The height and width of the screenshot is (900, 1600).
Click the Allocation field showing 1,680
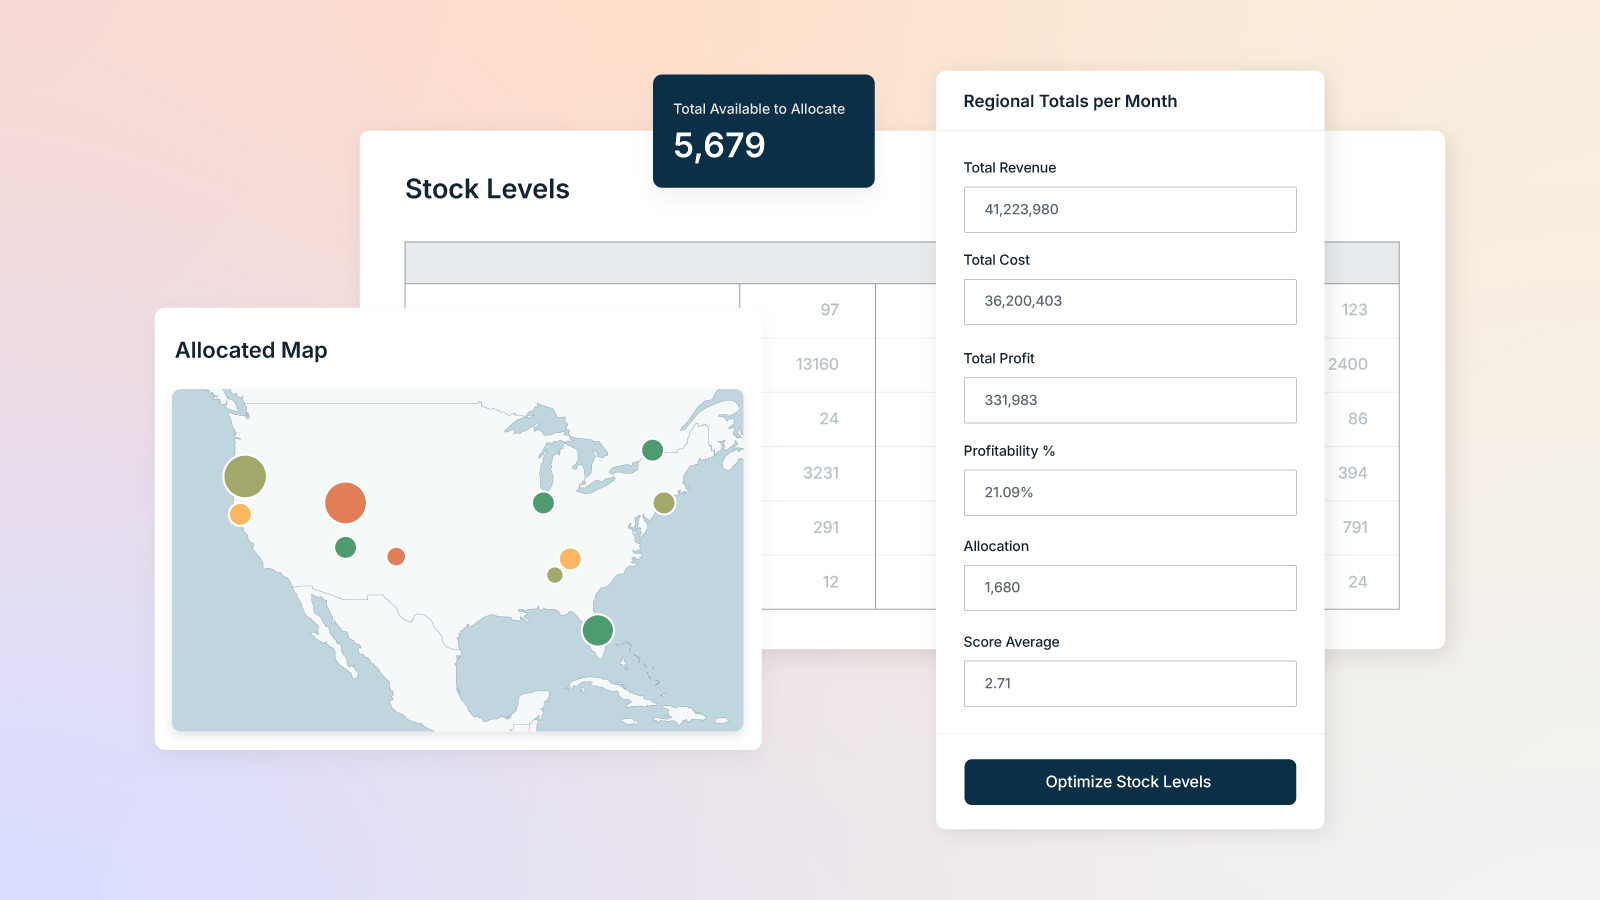(1129, 587)
